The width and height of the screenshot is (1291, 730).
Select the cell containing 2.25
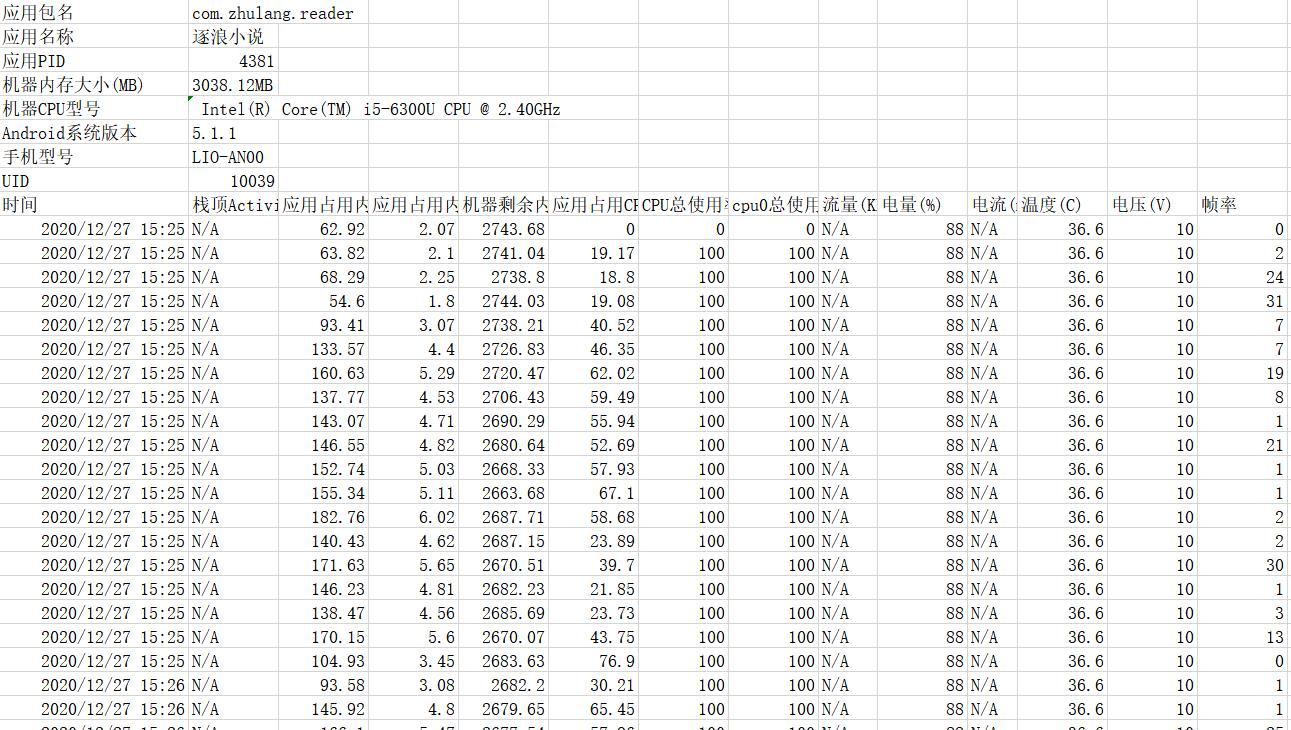click(414, 277)
